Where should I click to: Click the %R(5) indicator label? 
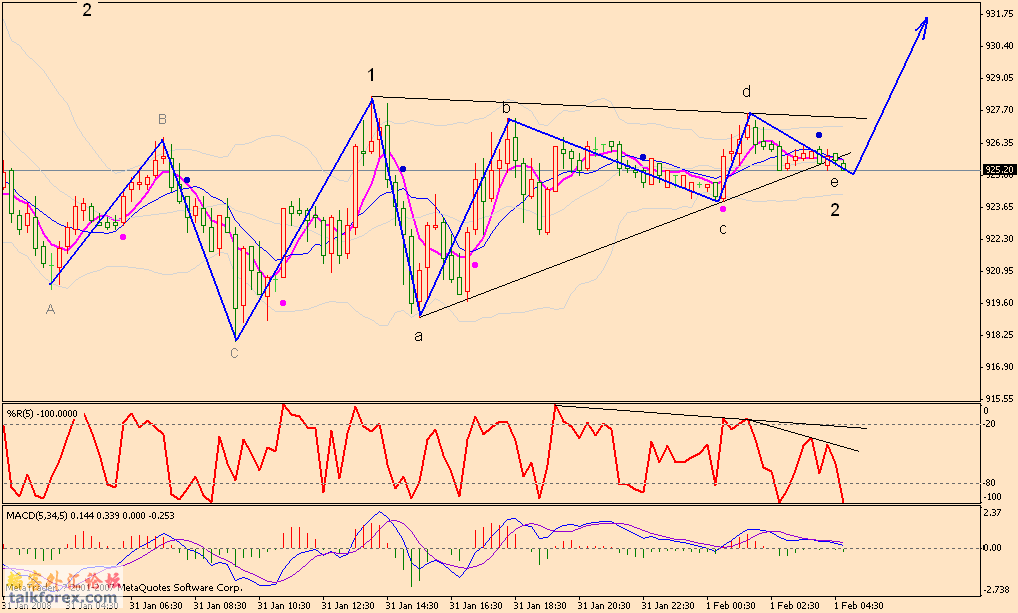pos(43,413)
